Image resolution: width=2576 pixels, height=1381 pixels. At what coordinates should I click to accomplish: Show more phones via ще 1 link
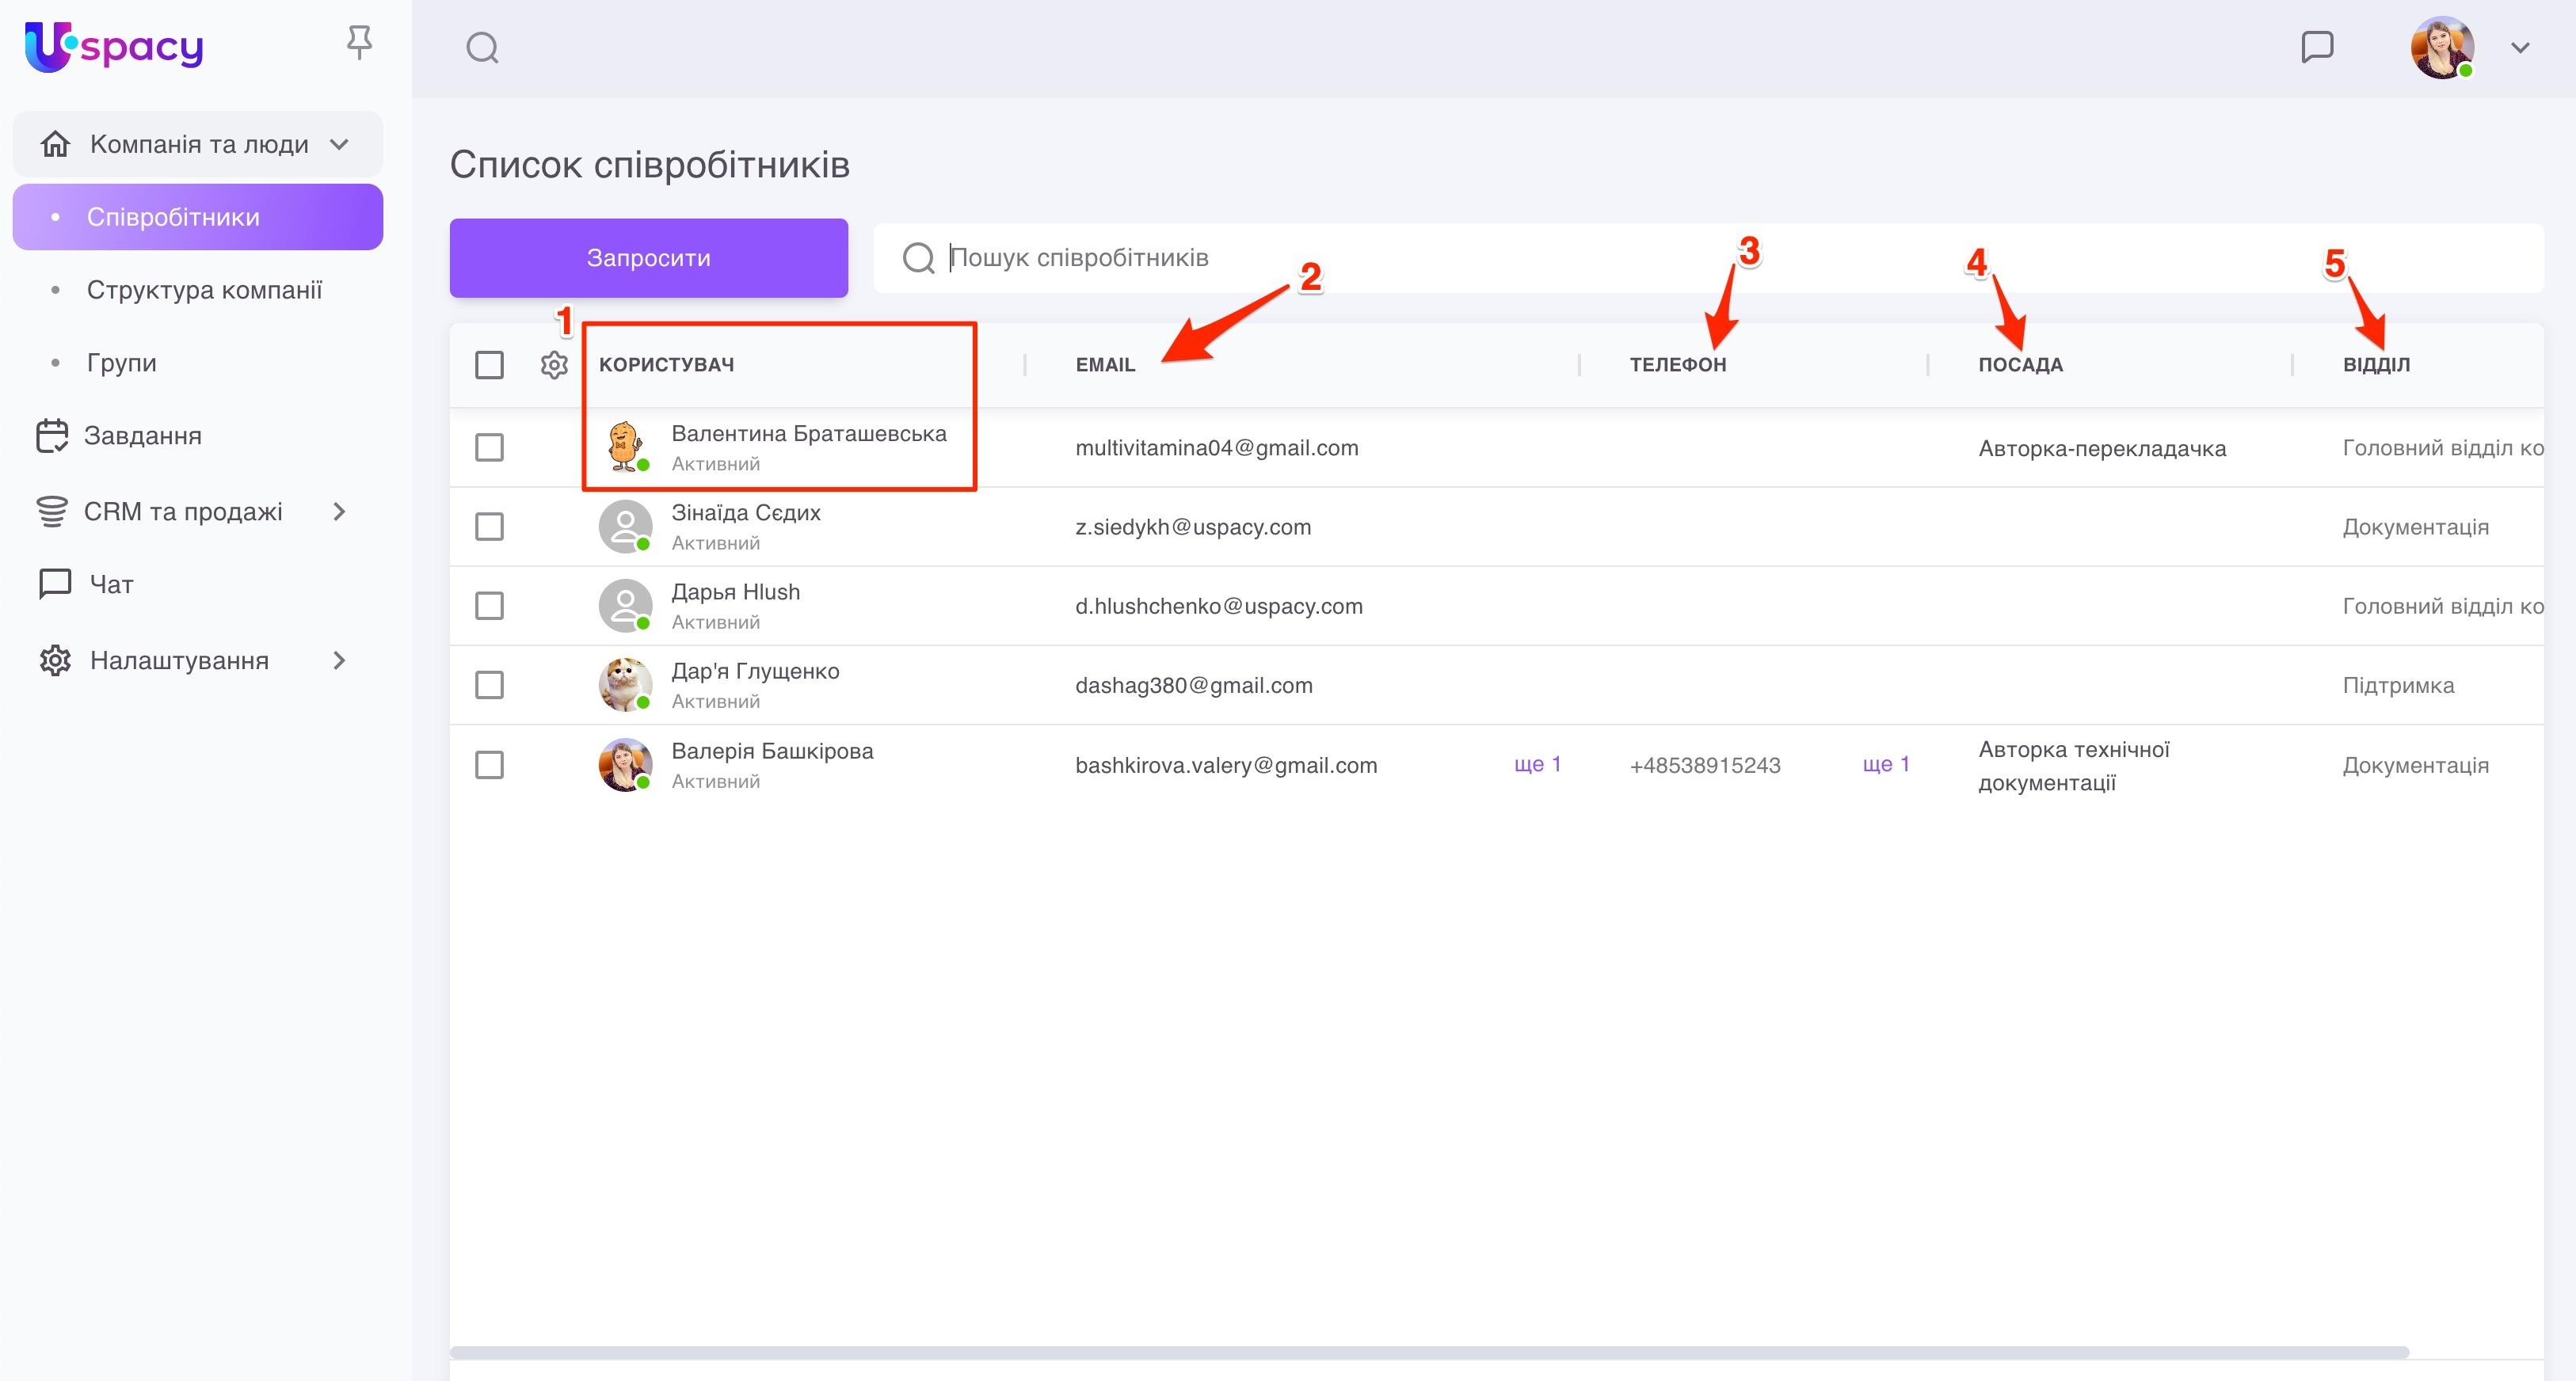[x=1886, y=764]
